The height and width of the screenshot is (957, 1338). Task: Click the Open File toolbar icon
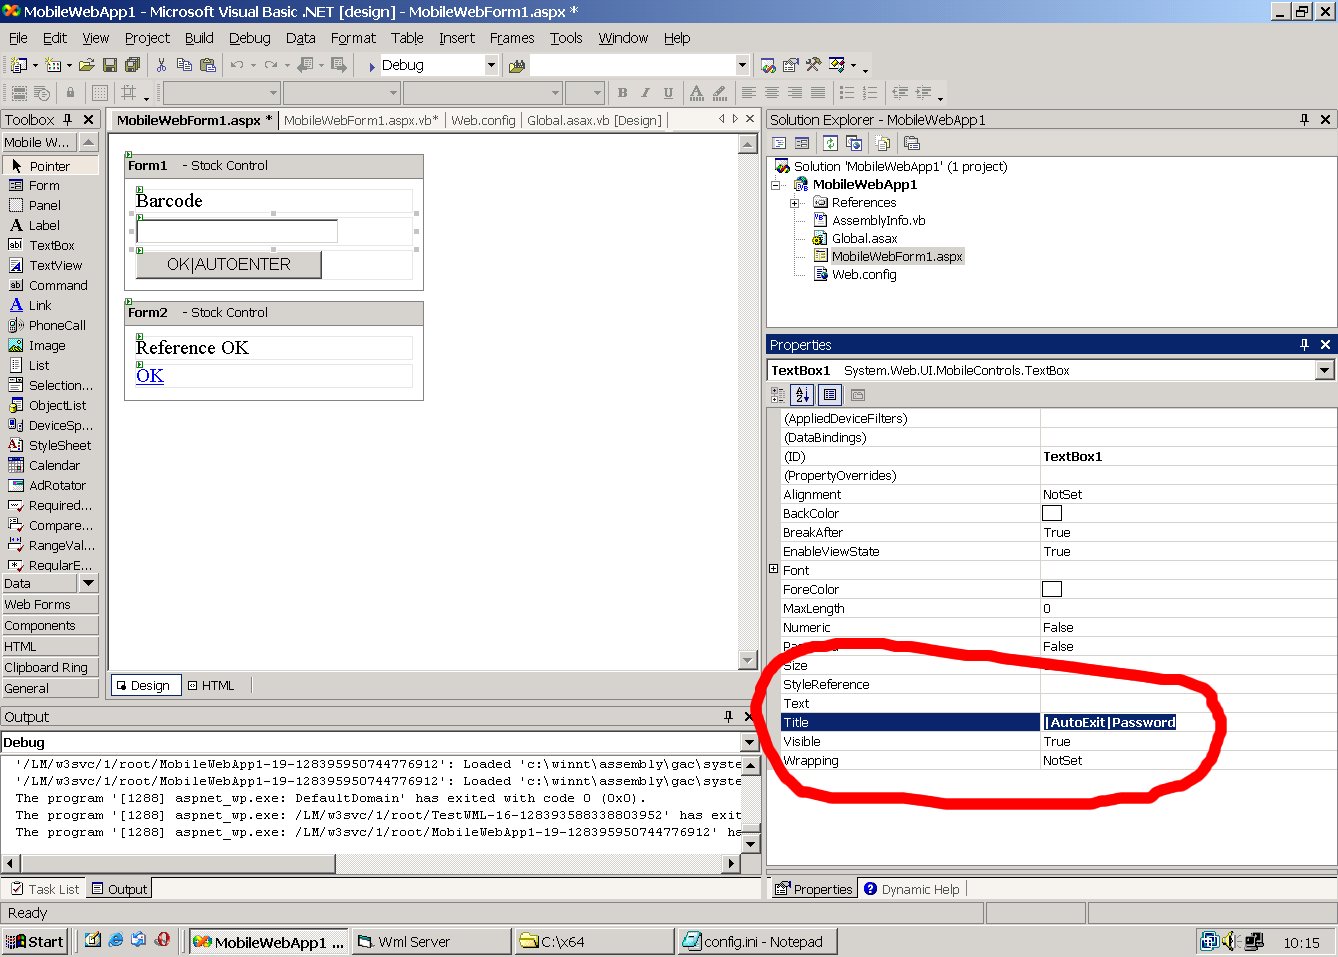click(x=86, y=65)
